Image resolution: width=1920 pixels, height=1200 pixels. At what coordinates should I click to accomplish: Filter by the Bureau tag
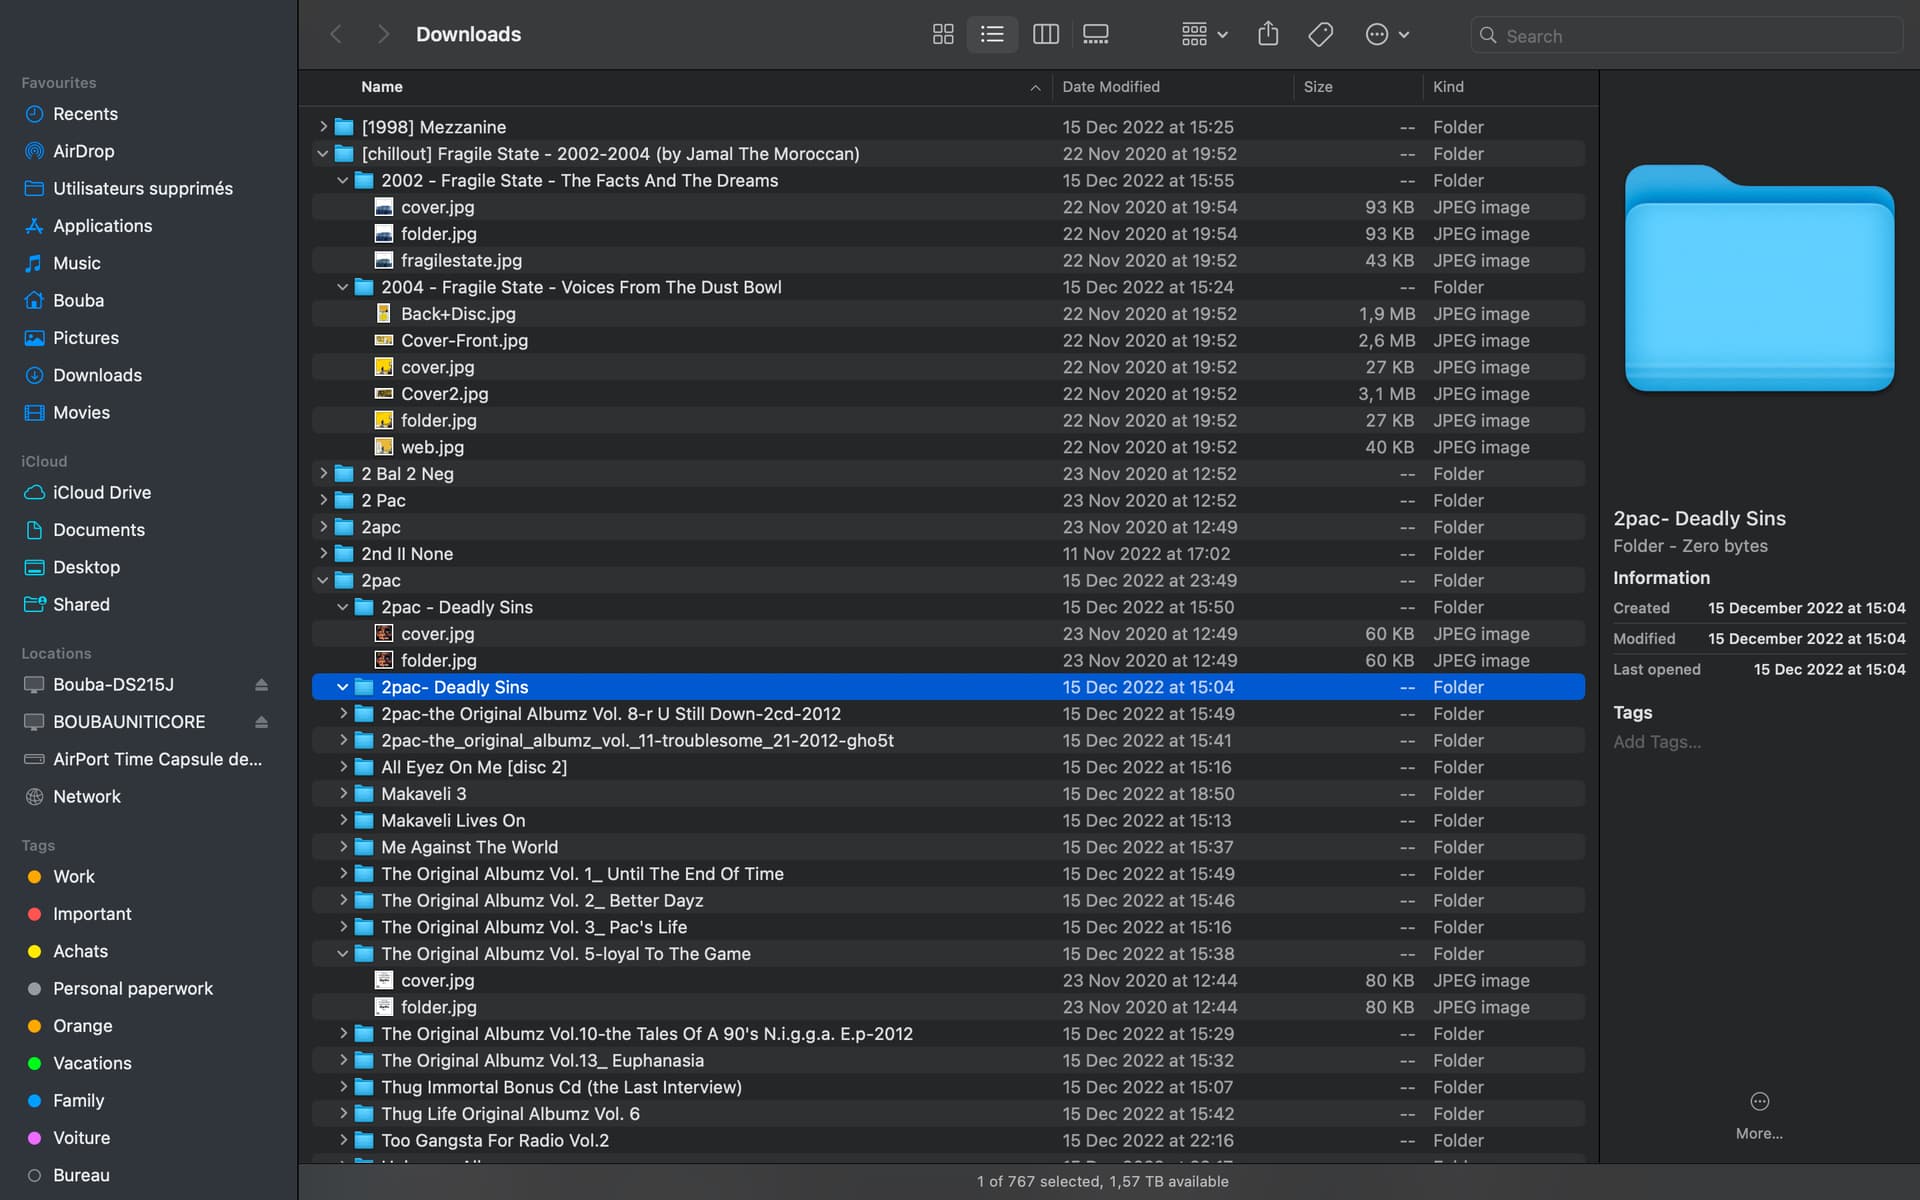[81, 1175]
